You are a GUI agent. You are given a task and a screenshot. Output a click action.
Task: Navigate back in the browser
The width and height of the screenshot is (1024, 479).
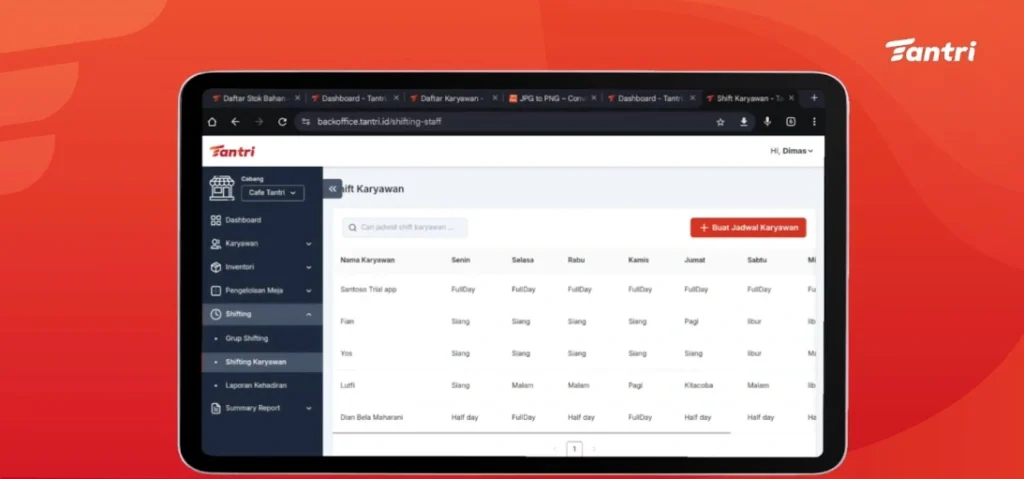pos(235,122)
